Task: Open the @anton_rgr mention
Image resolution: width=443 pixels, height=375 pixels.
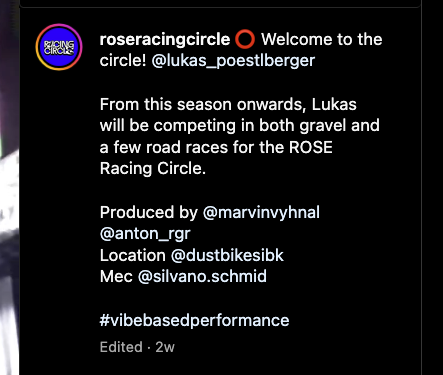Action: pos(145,234)
